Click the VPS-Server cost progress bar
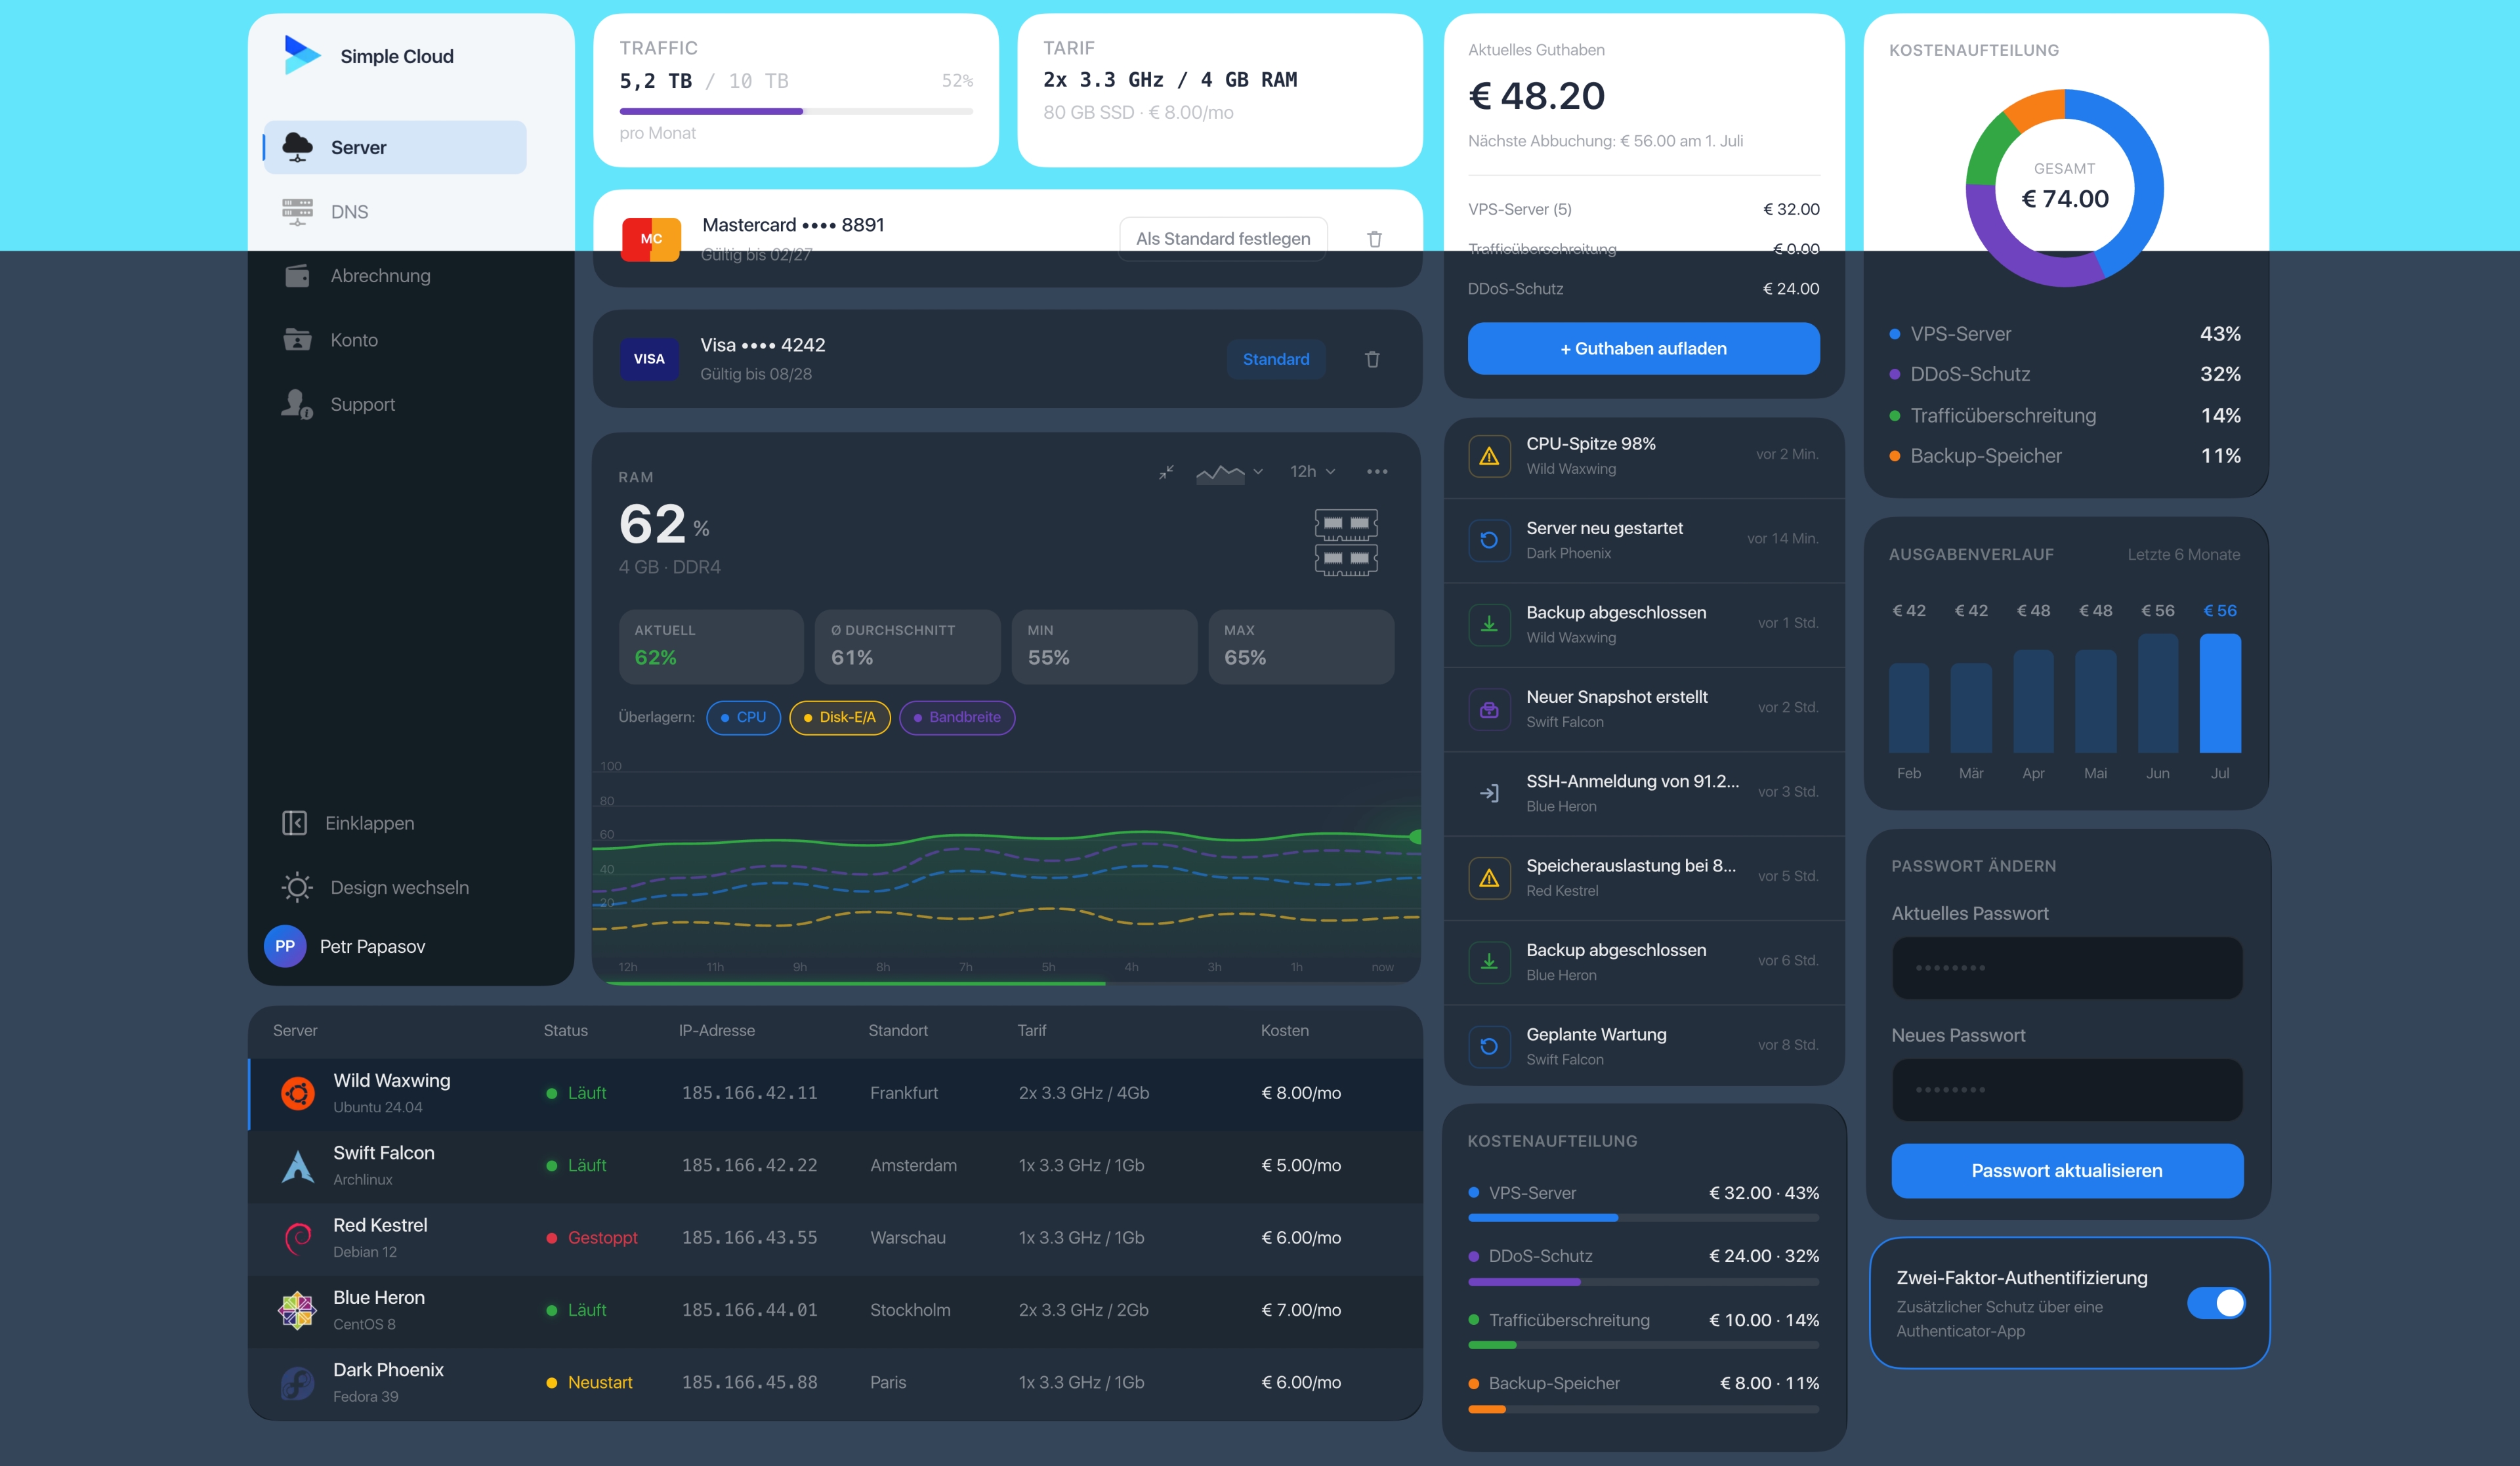This screenshot has height=1466, width=2520. (1643, 1217)
